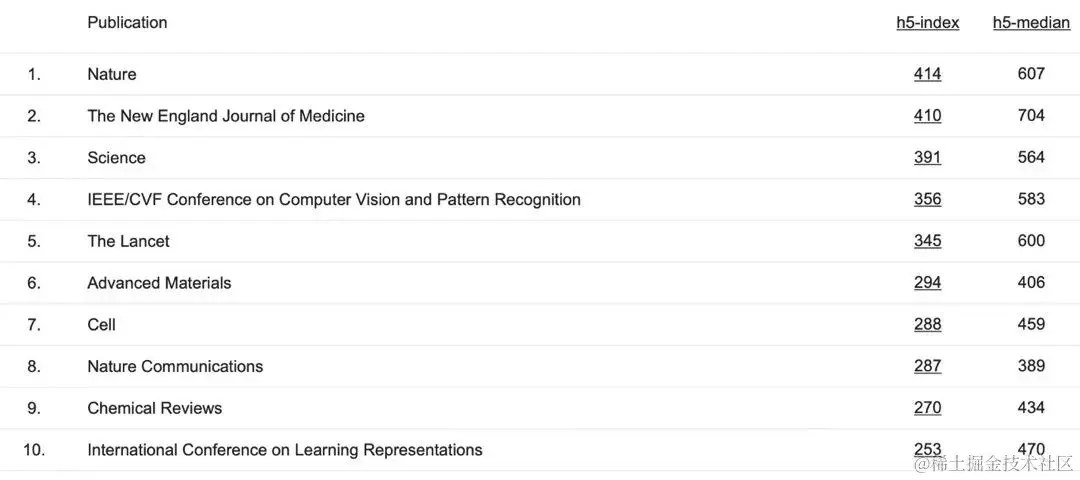This screenshot has height=480, width=1080.
Task: Open the h5-median column header link
Action: coord(1031,23)
